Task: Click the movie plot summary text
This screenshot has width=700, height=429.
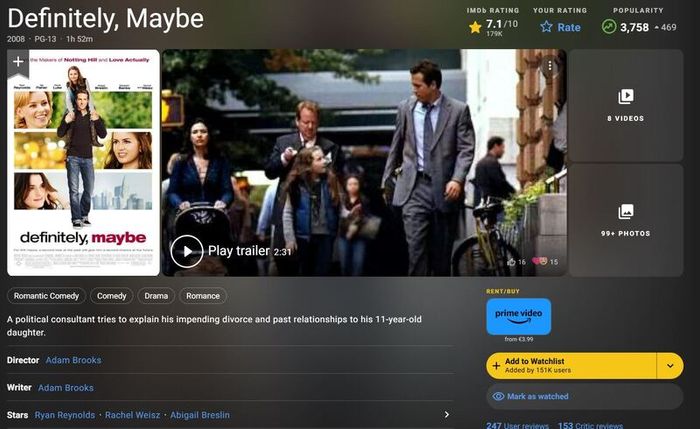Action: (x=214, y=326)
